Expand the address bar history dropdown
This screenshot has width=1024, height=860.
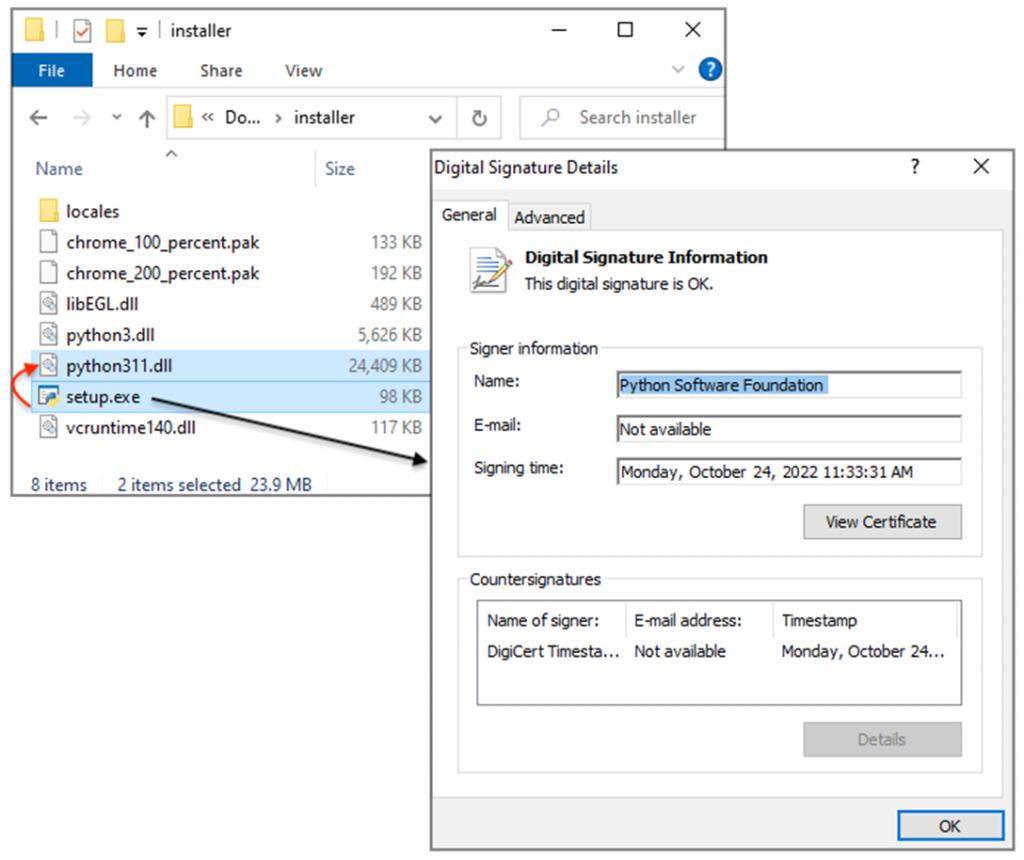pyautogui.click(x=436, y=119)
